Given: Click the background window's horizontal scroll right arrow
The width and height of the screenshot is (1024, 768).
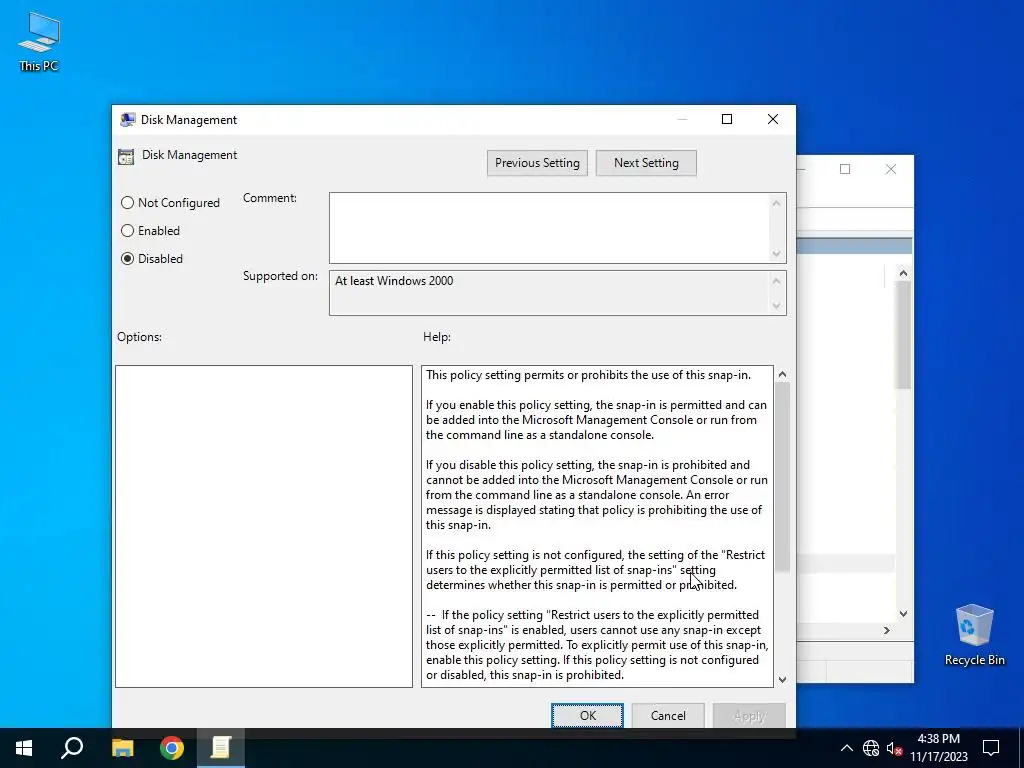Looking at the screenshot, I should click(886, 630).
